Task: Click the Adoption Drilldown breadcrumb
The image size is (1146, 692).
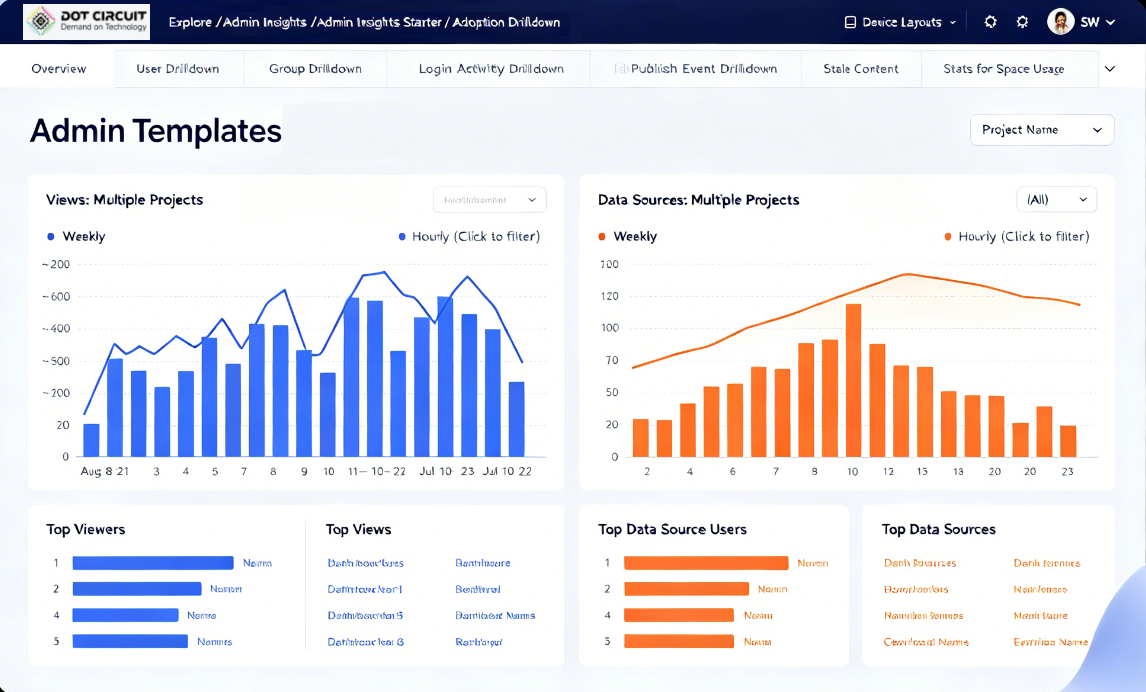Action: (x=506, y=22)
